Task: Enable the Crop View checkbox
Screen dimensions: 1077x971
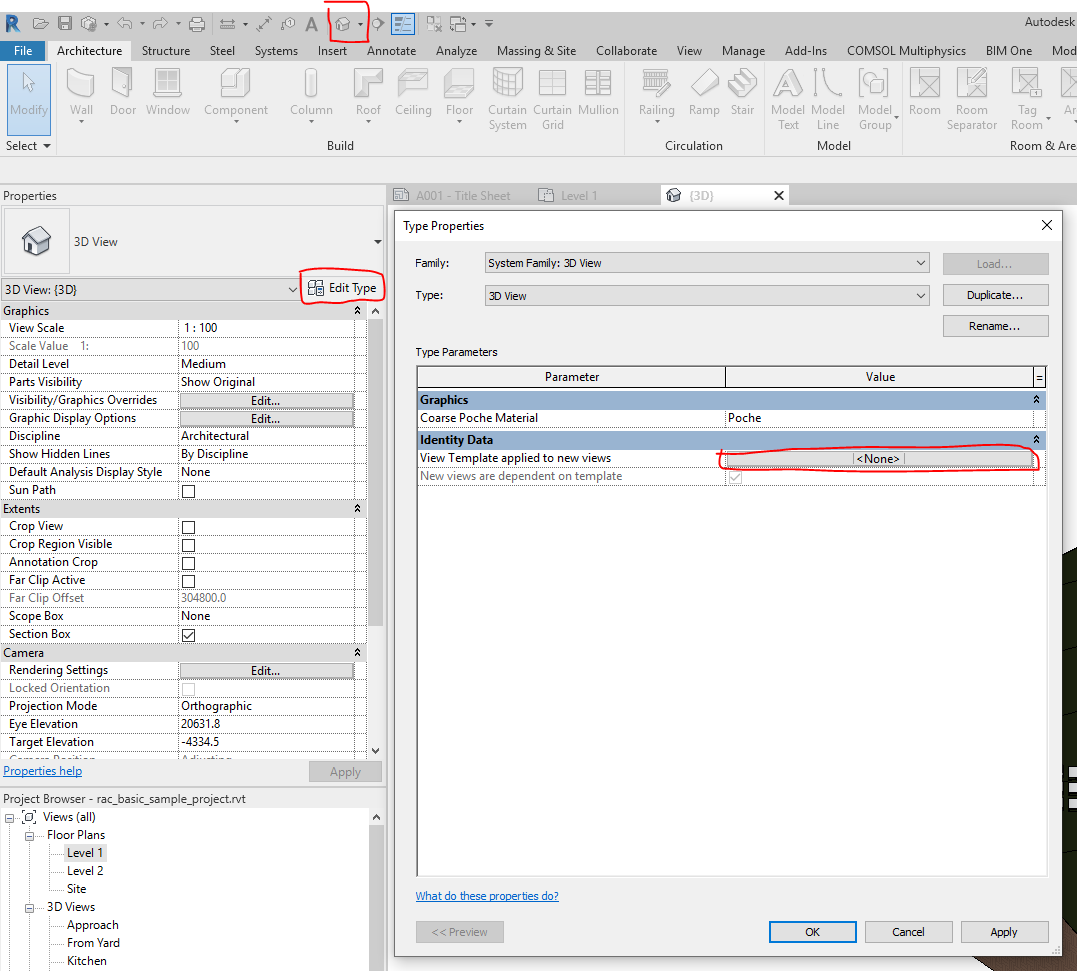Action: point(188,527)
